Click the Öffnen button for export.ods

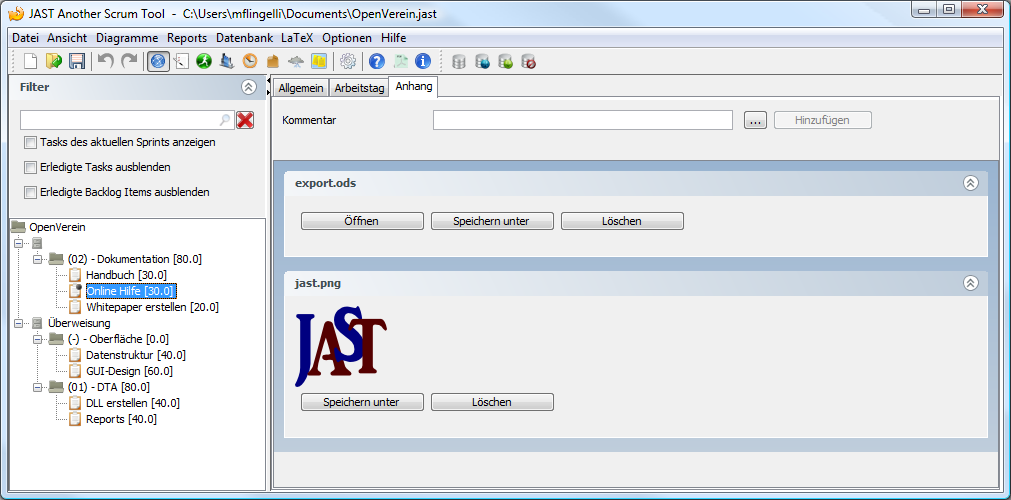coord(362,221)
